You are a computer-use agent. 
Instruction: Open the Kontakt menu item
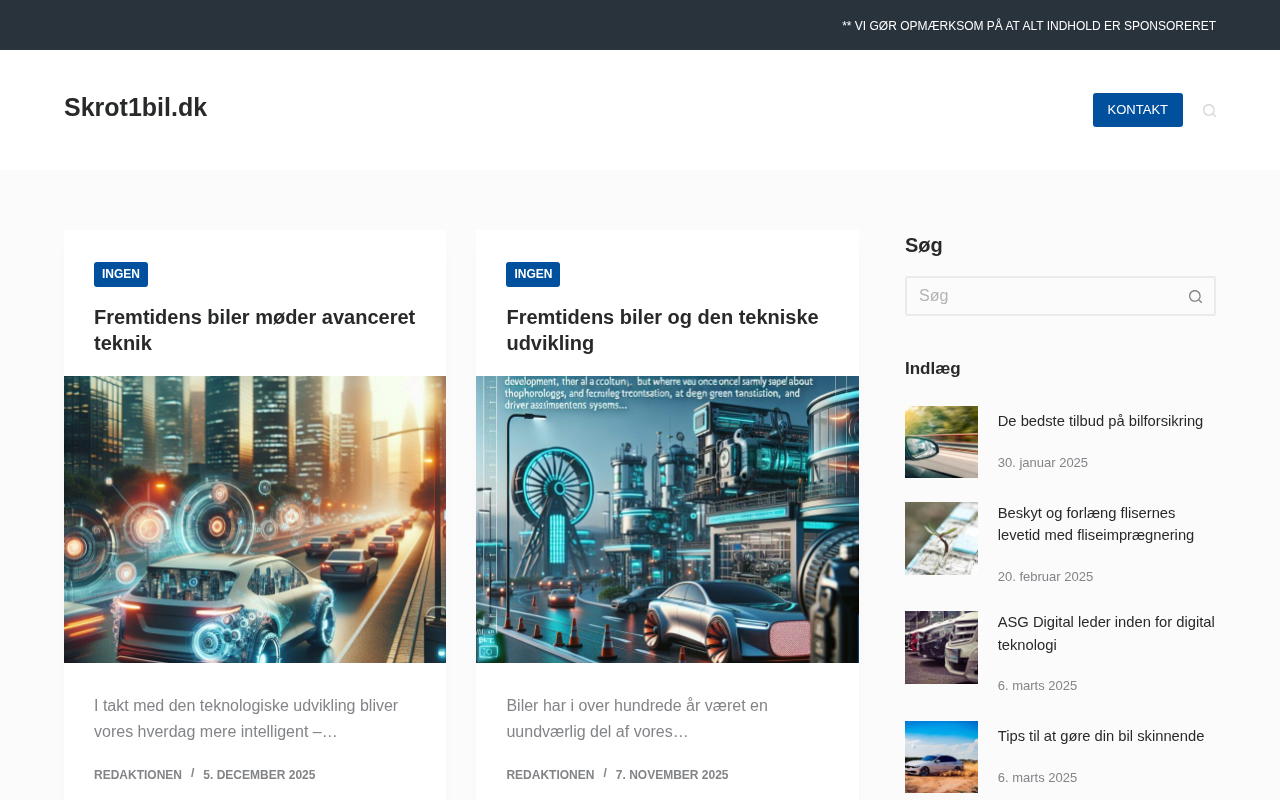coord(1137,110)
